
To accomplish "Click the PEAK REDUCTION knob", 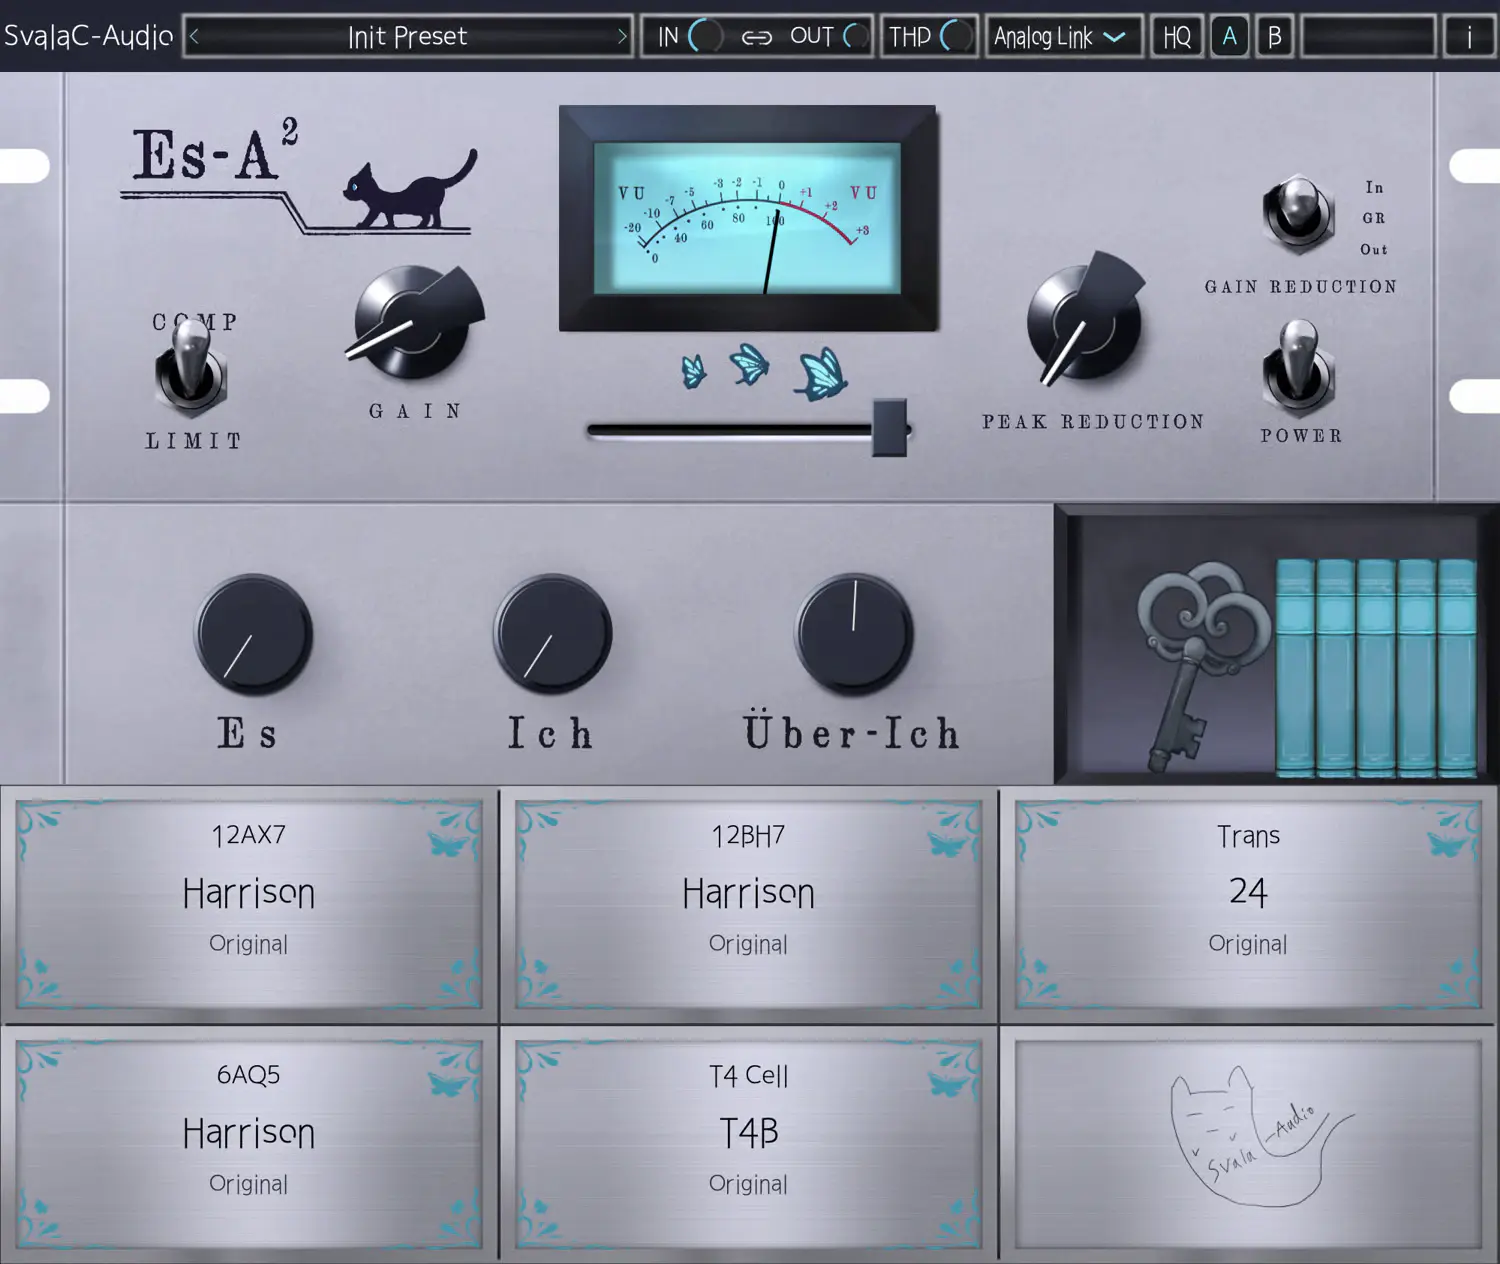I will coord(1084,320).
